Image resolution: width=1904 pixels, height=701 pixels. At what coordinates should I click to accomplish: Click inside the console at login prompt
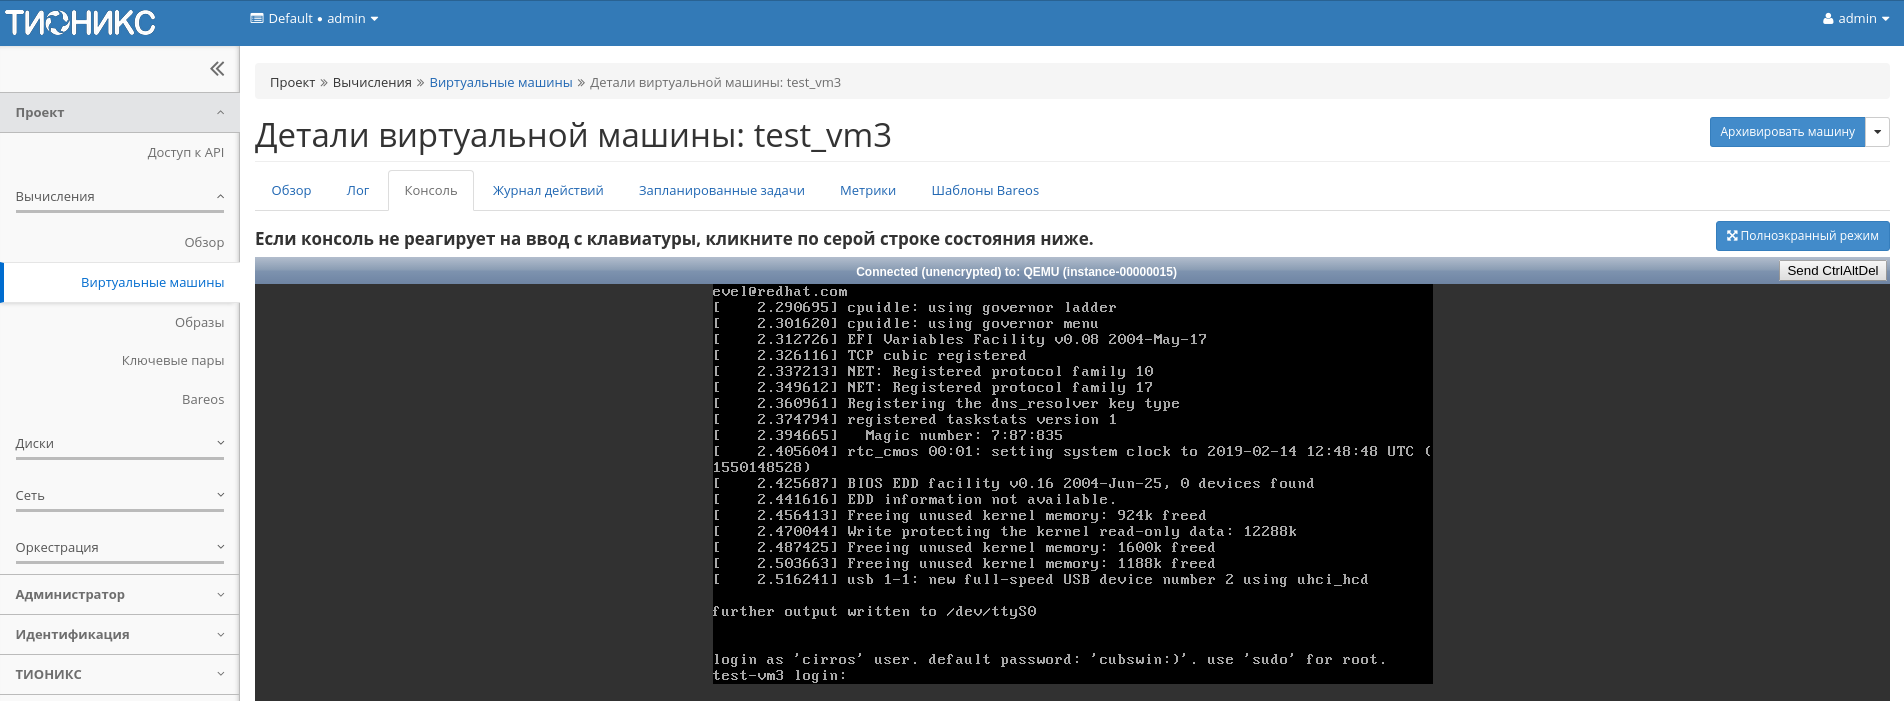(x=779, y=676)
